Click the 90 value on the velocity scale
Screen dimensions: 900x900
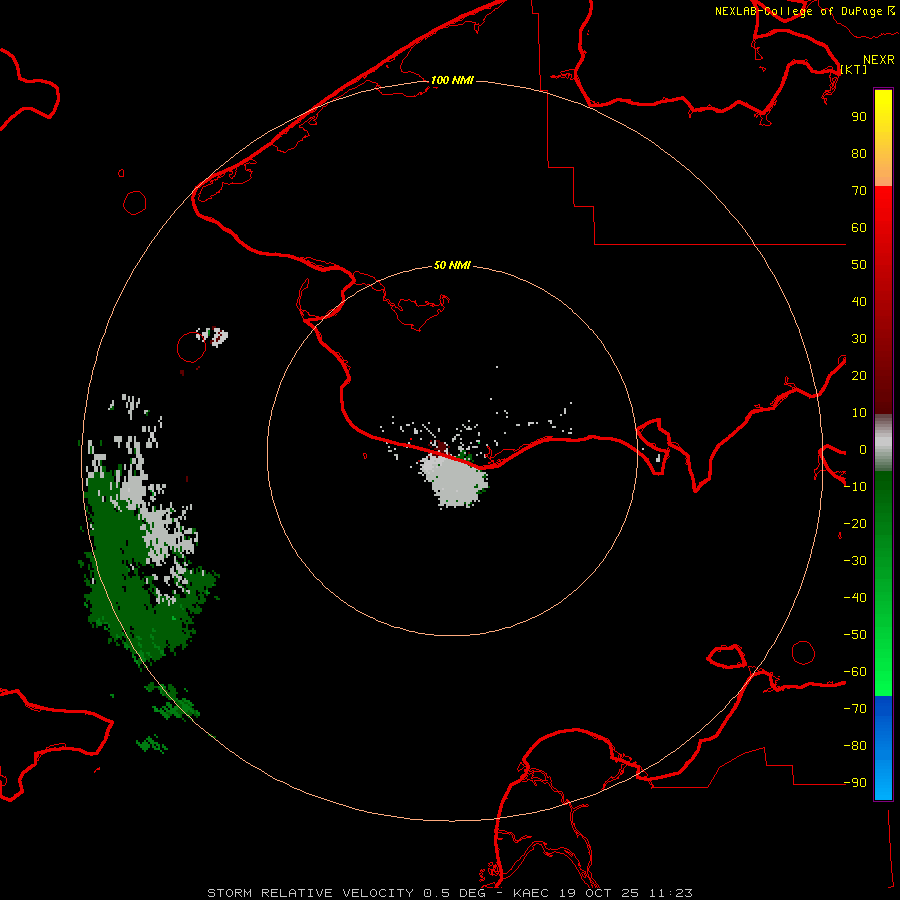pyautogui.click(x=859, y=117)
